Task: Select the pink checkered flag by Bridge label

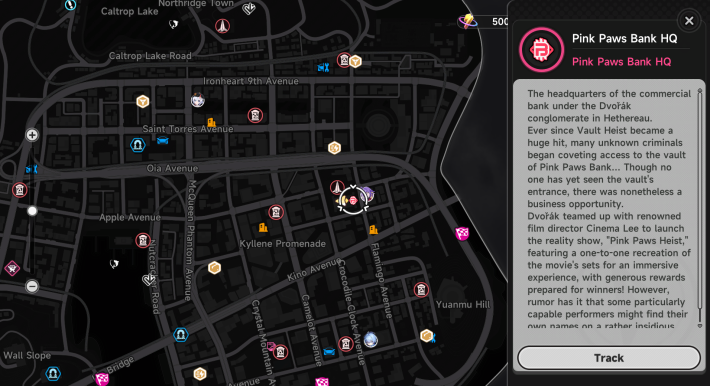Action: point(101,379)
